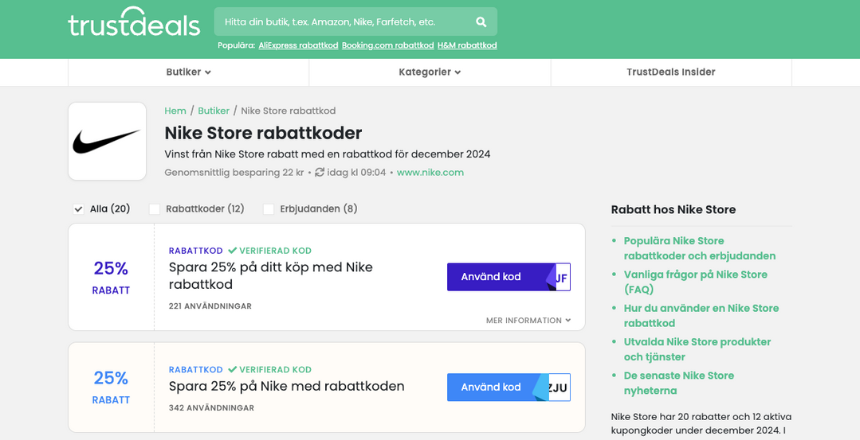Focus the Hitta din butik search field
The image size is (860, 440).
(x=355, y=22)
